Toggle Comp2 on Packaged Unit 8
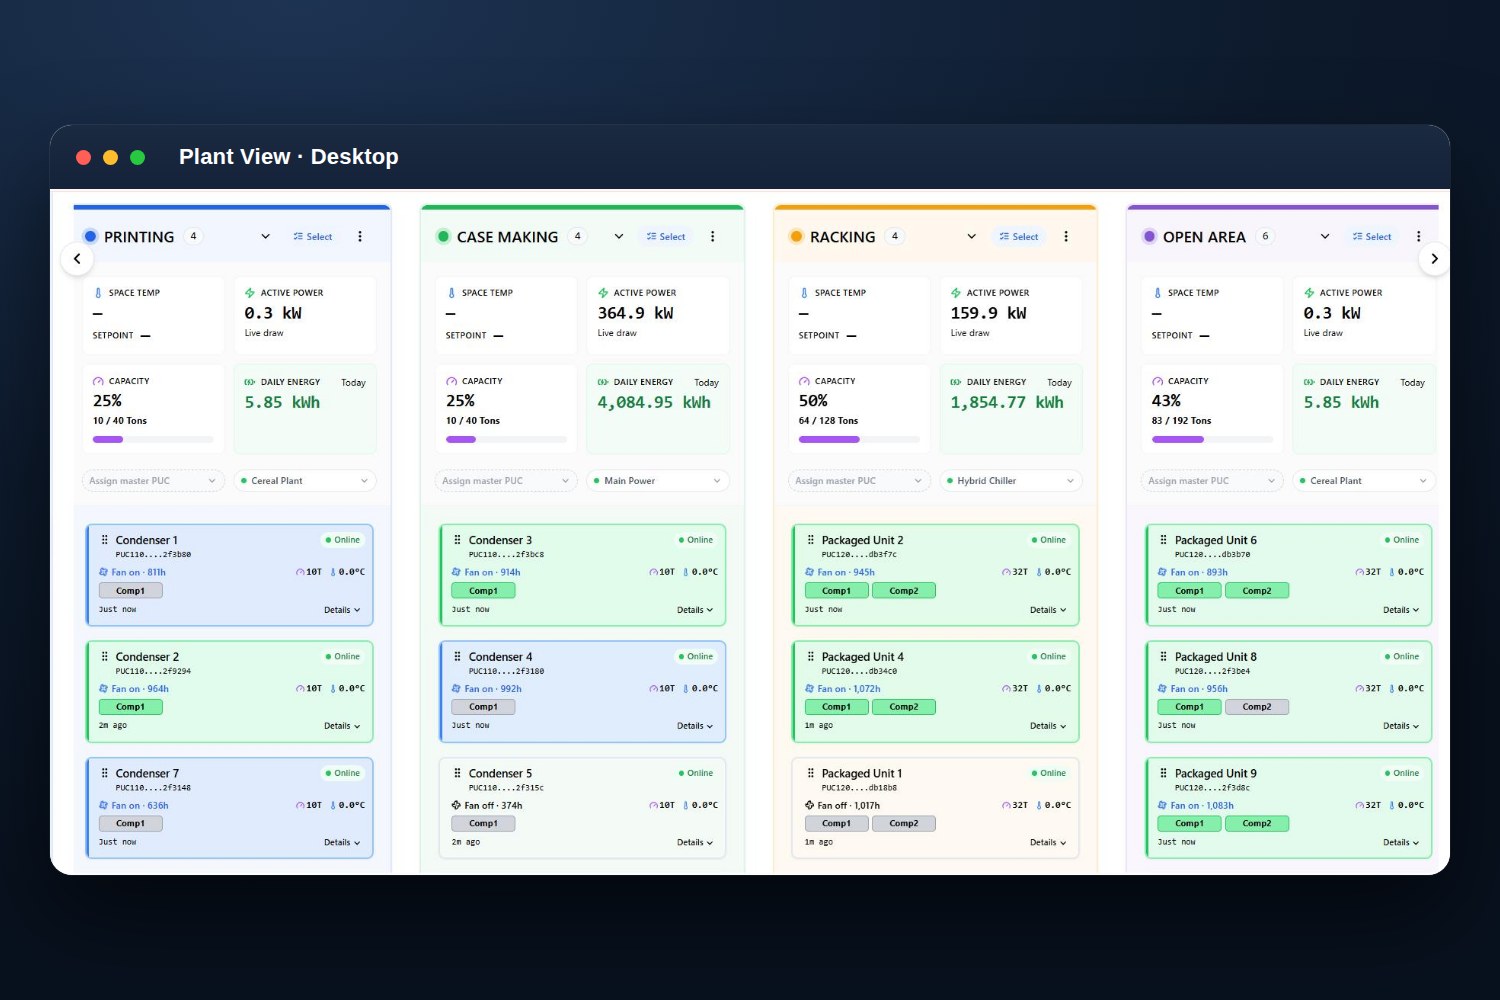 [1257, 707]
